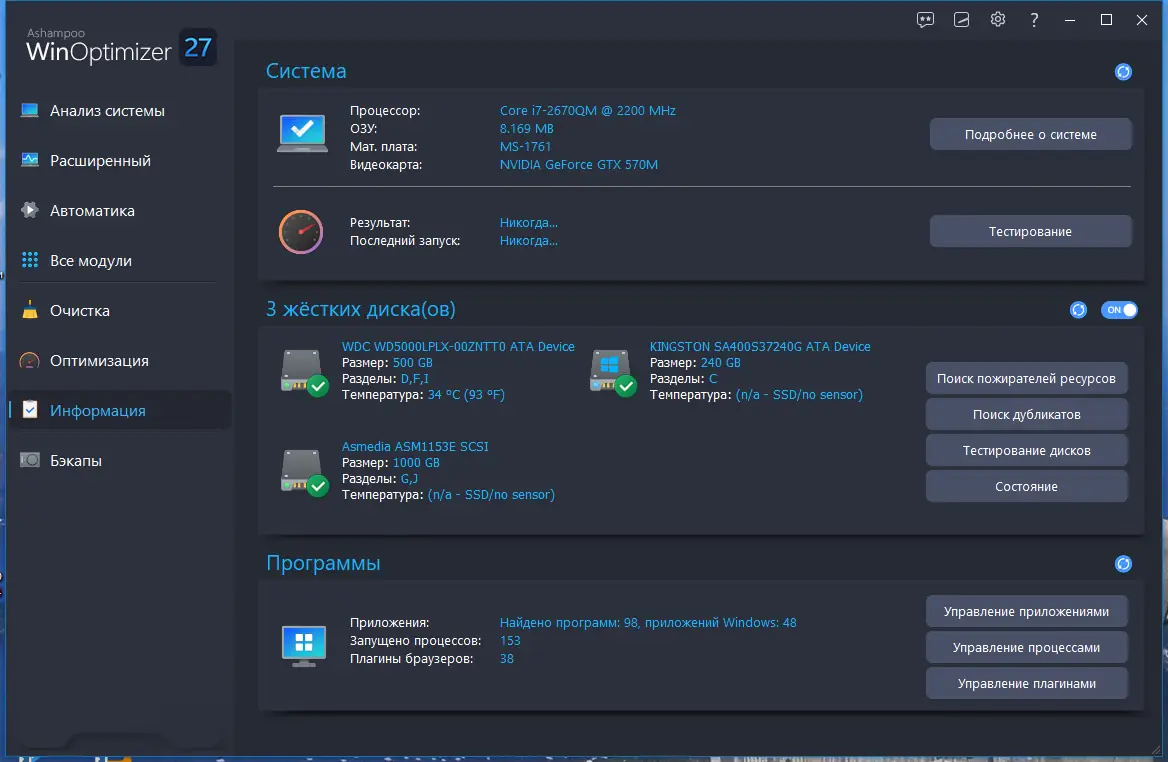The width and height of the screenshot is (1168, 762).
Task: Toggle the hard disks ON switch
Action: coord(1120,310)
